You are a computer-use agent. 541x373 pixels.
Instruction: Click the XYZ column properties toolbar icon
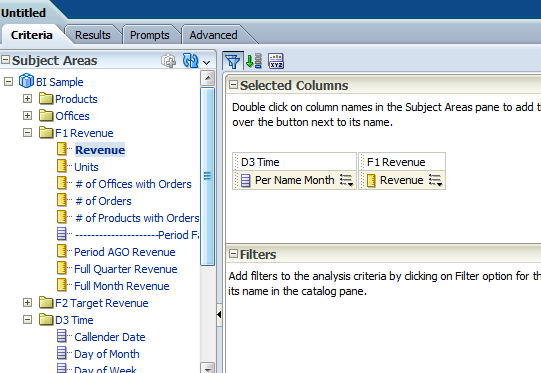(x=276, y=61)
